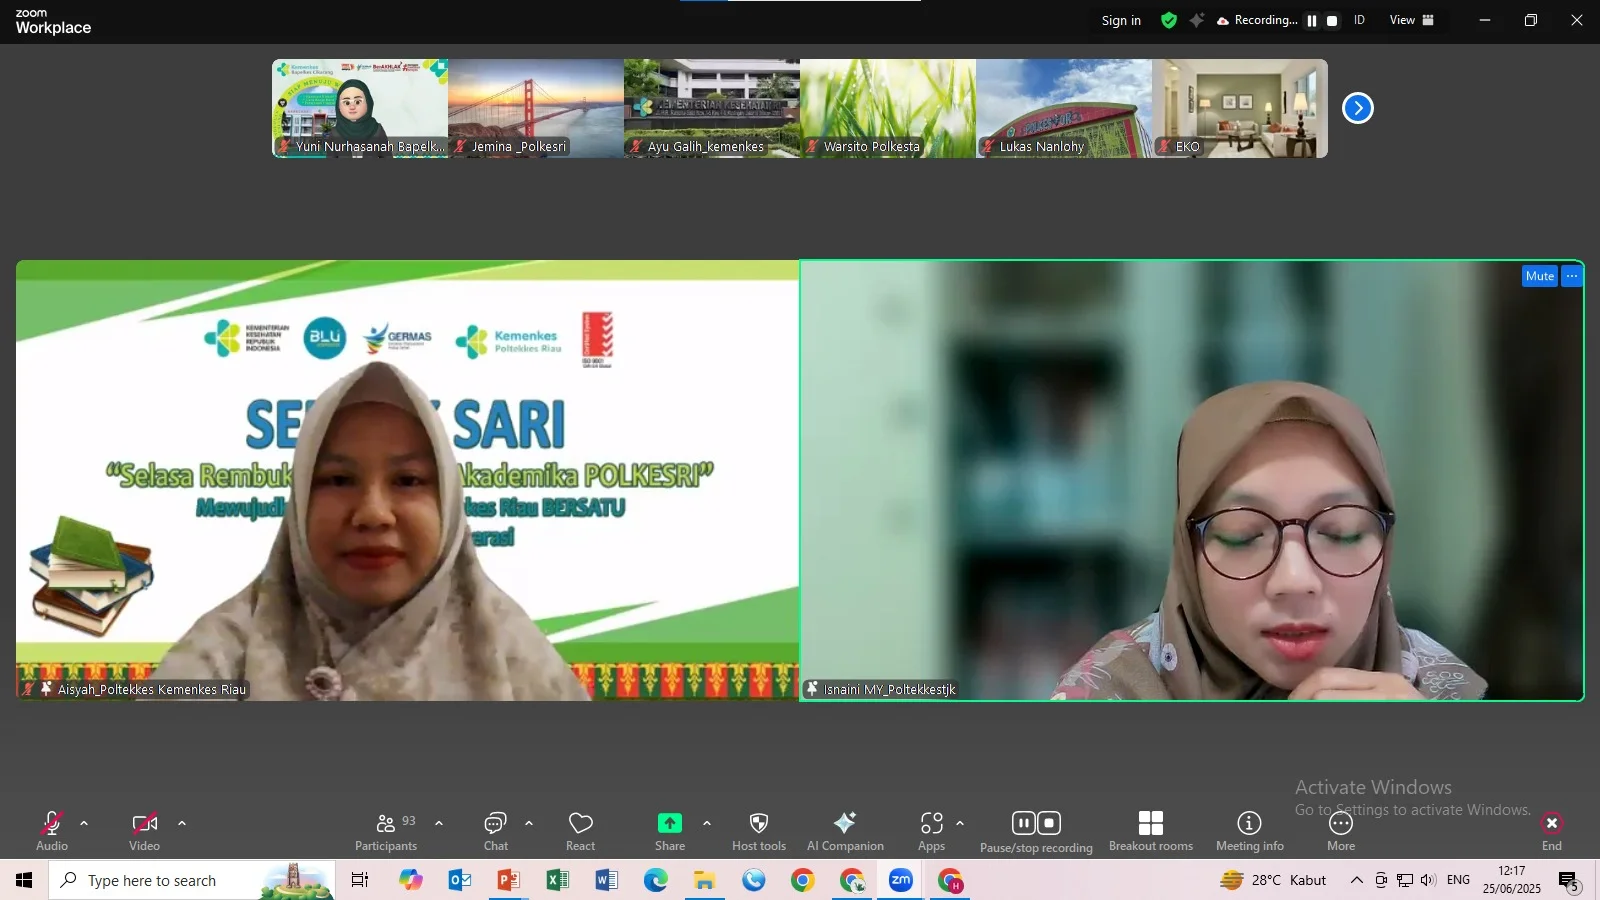1600x900 pixels.
Task: Open the React emoji menu
Action: 580,830
